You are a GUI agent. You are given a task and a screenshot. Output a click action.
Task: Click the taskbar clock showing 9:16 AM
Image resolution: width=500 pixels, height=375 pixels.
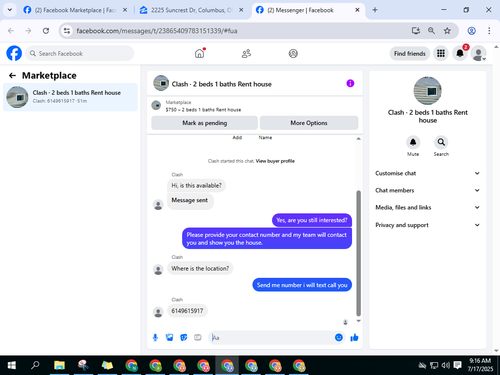480,365
